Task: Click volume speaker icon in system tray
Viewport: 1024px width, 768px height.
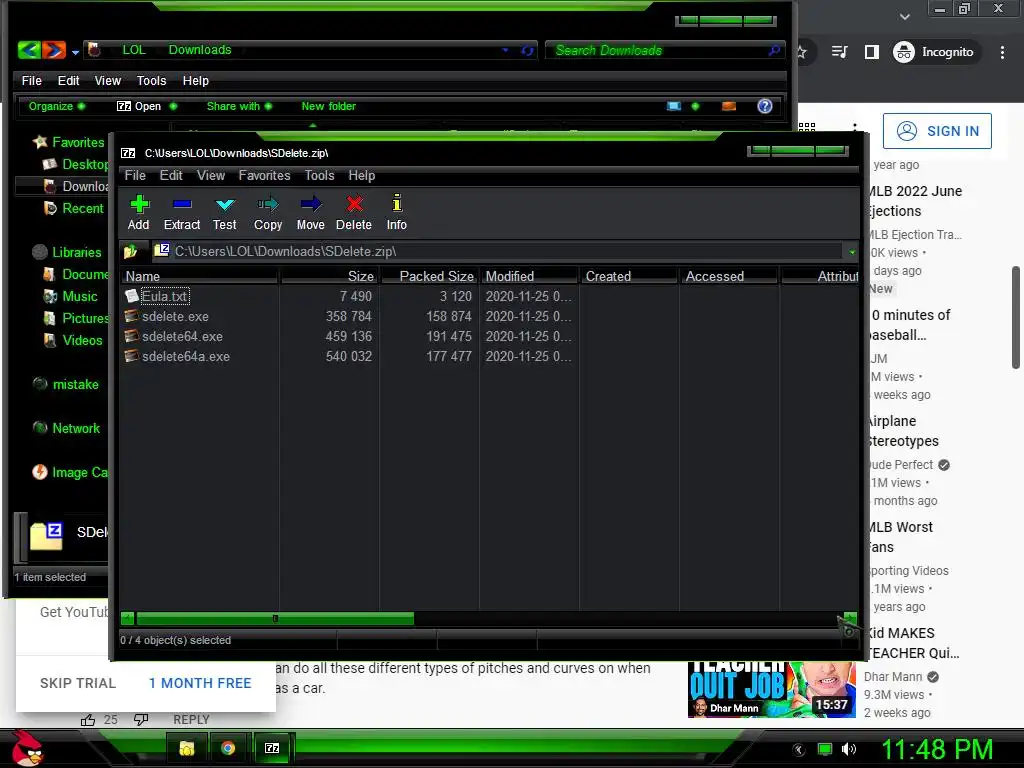Action: point(849,749)
